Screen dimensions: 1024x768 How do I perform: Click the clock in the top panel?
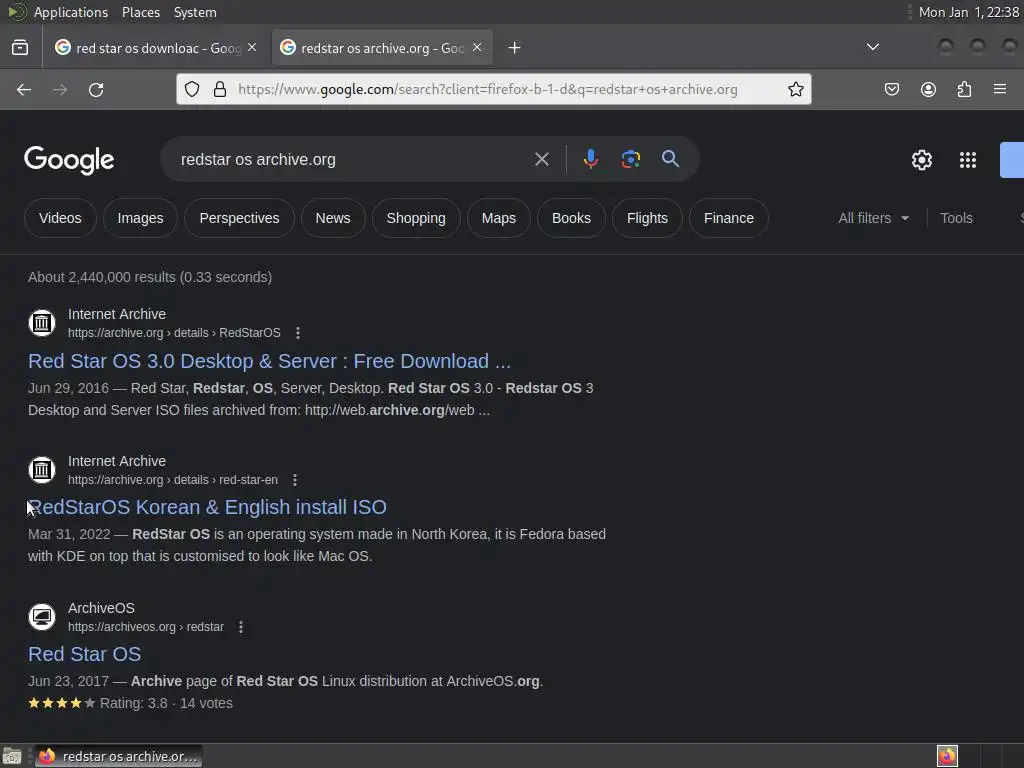point(968,12)
